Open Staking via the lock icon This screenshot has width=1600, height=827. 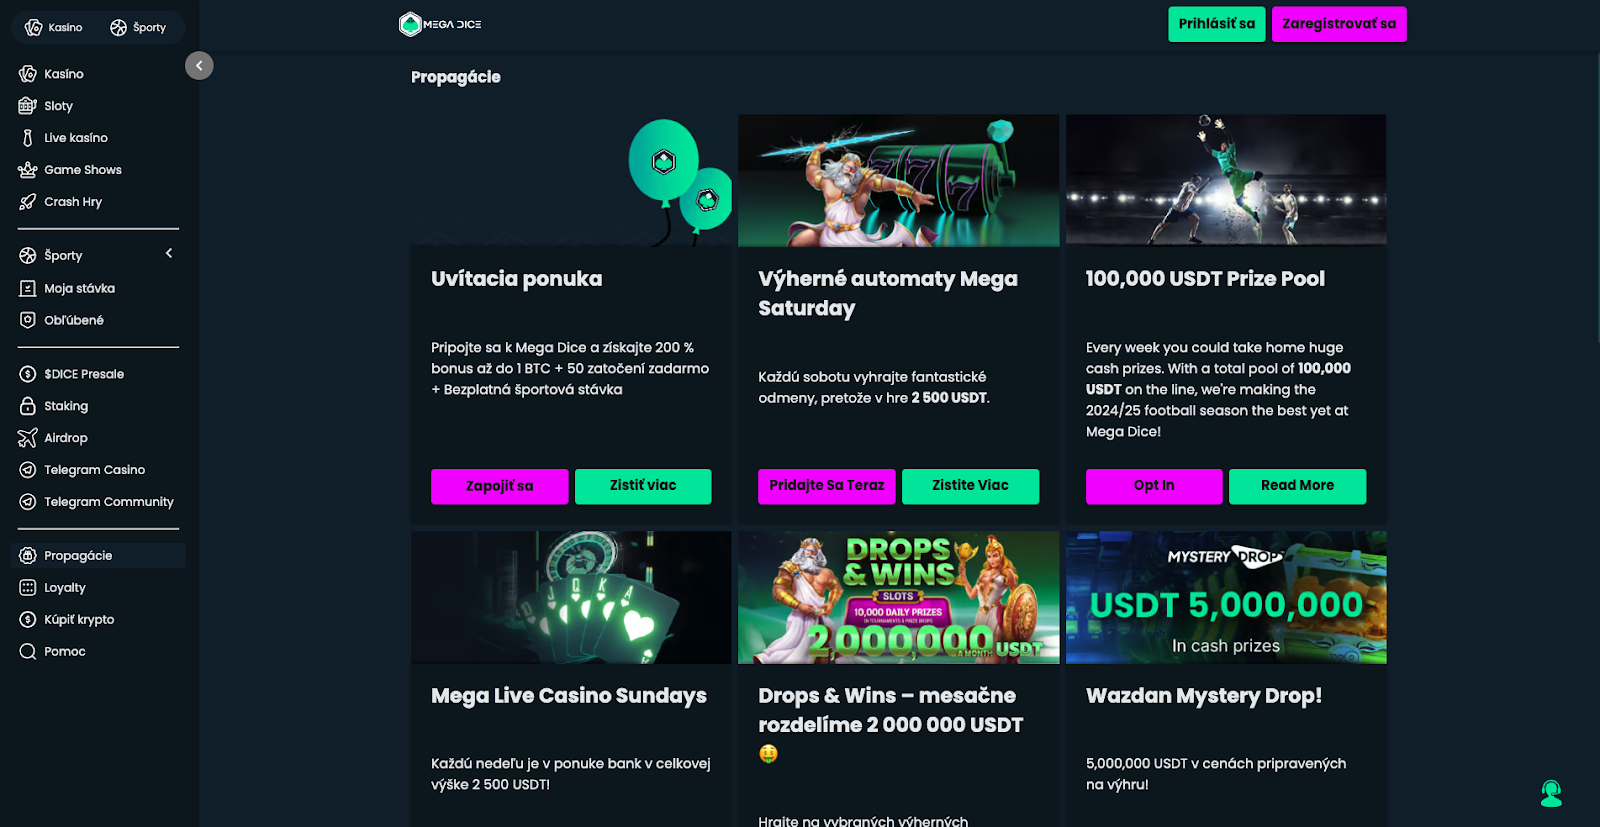27,406
